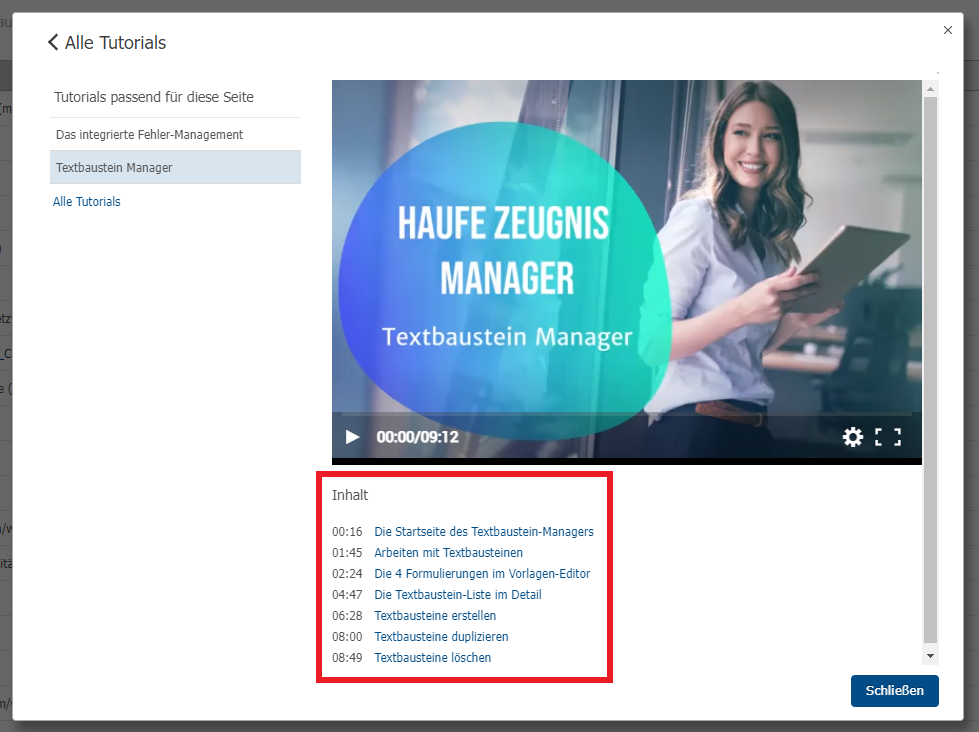Open video settings gear icon

[852, 437]
